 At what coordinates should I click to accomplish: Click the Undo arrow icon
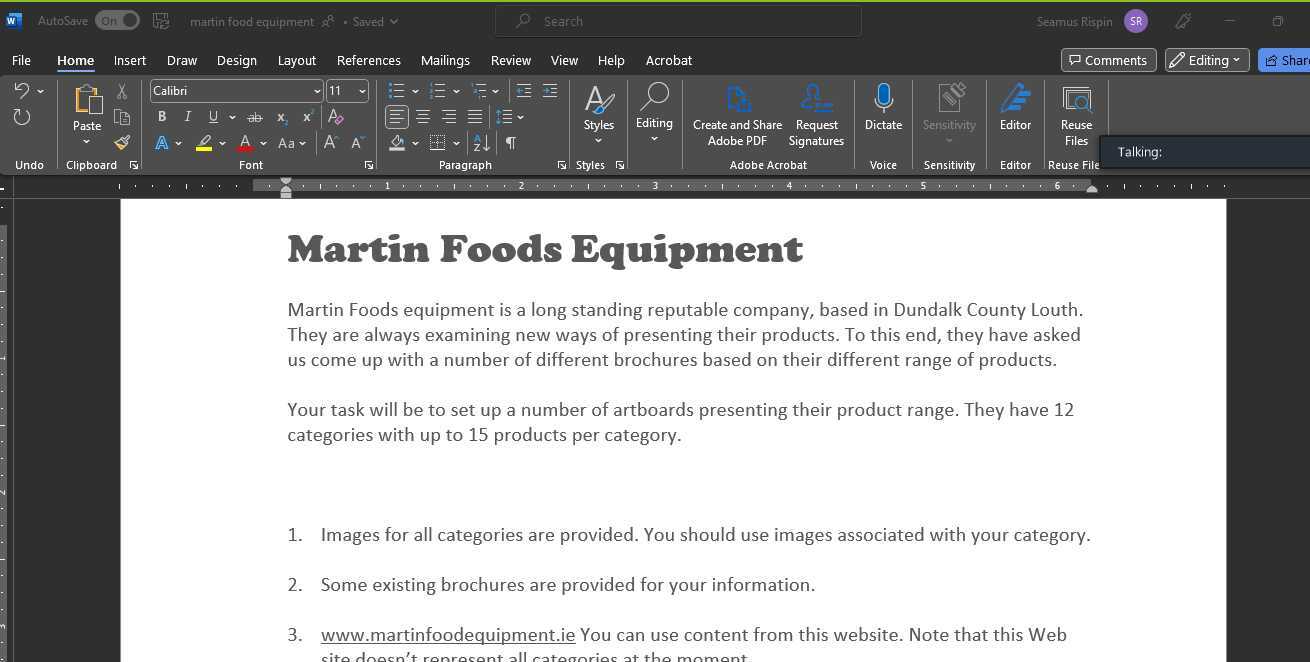[x=22, y=91]
